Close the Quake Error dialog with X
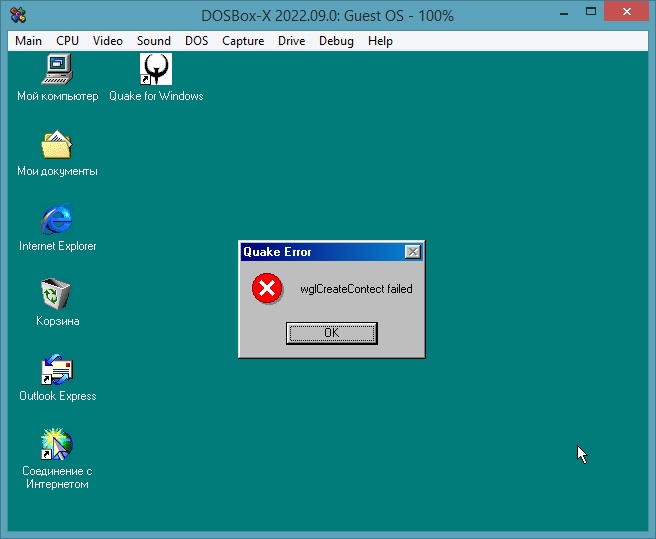 click(x=413, y=252)
